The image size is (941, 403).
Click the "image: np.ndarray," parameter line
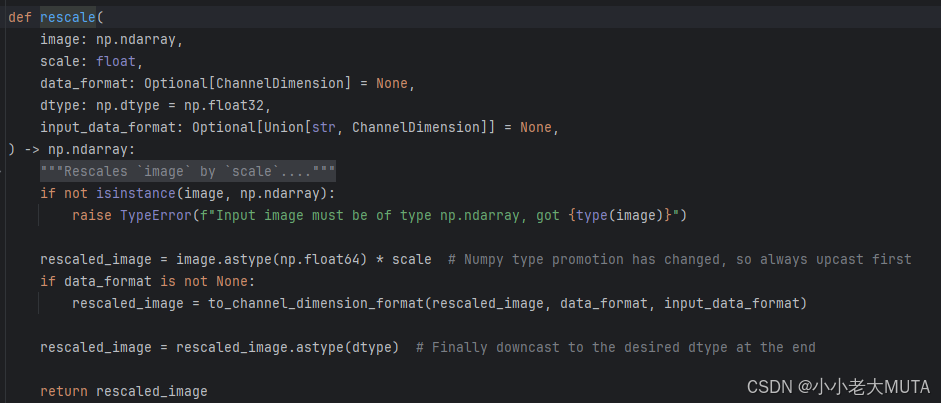111,40
